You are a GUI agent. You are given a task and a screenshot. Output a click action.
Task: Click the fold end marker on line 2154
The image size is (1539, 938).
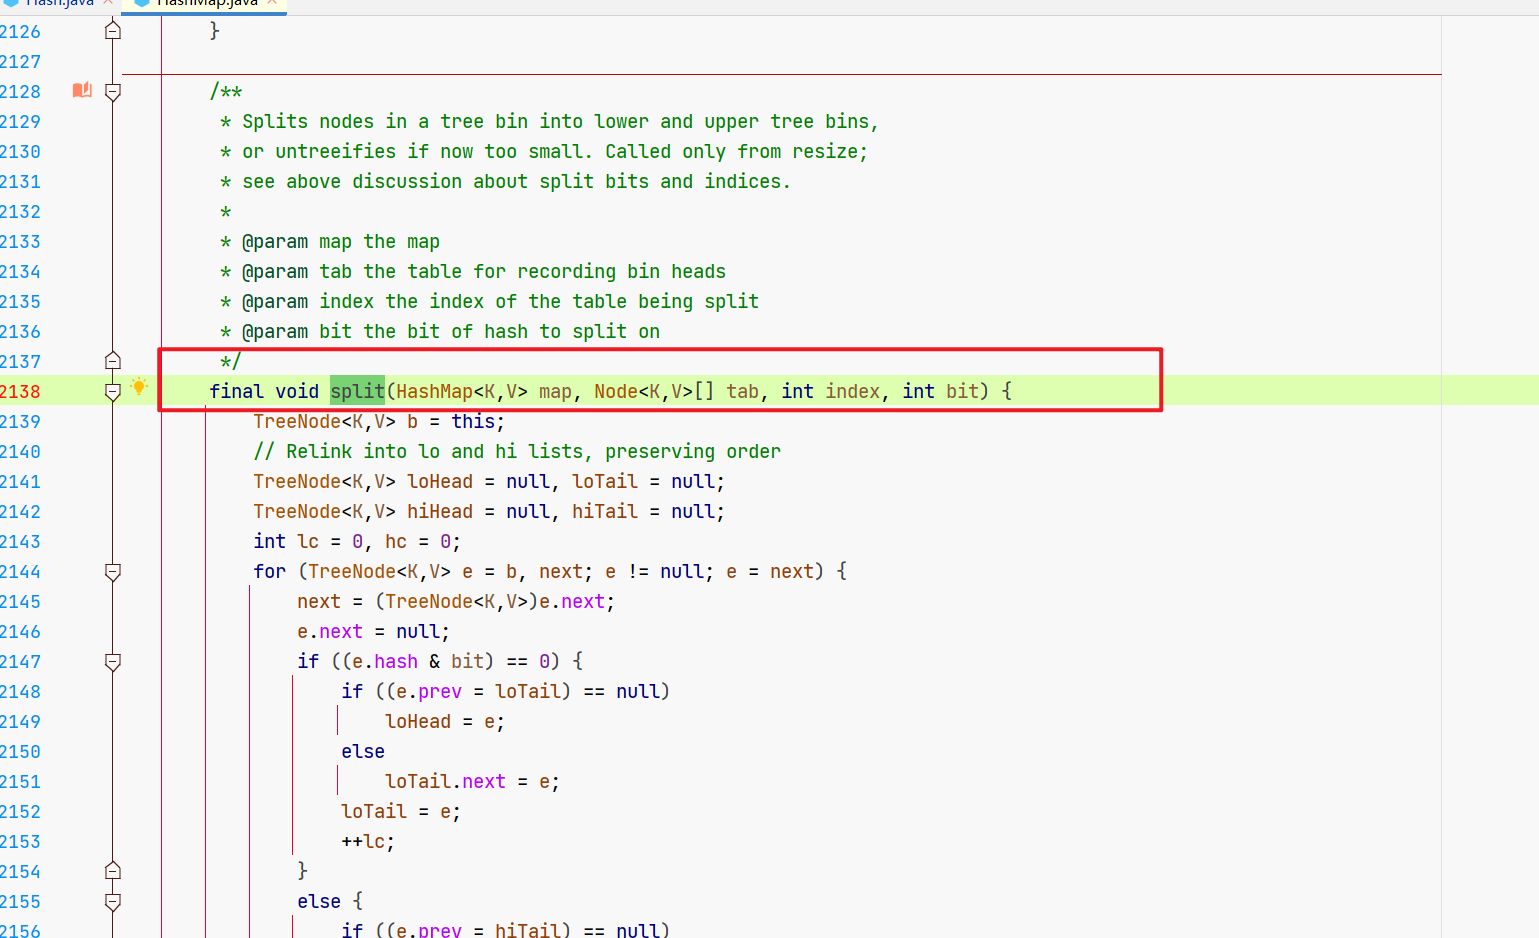tap(113, 871)
